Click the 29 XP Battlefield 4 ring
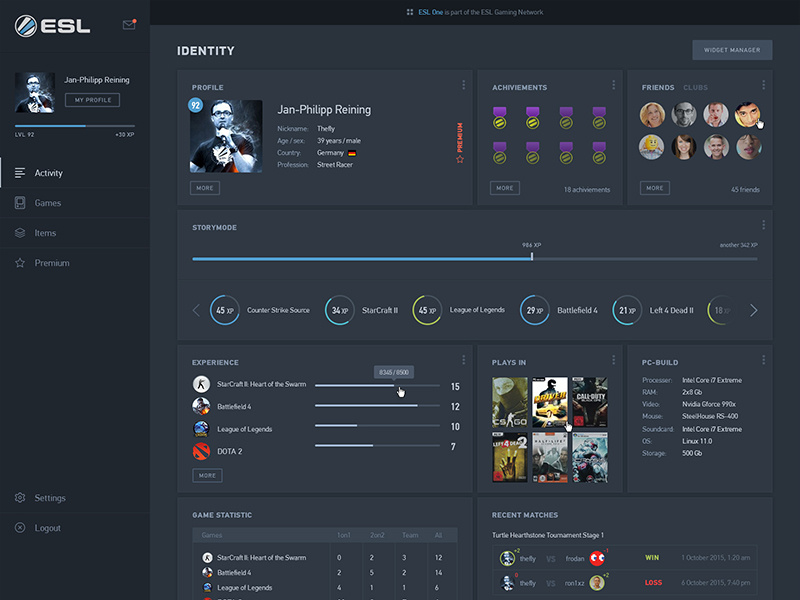The image size is (800, 600). click(535, 310)
